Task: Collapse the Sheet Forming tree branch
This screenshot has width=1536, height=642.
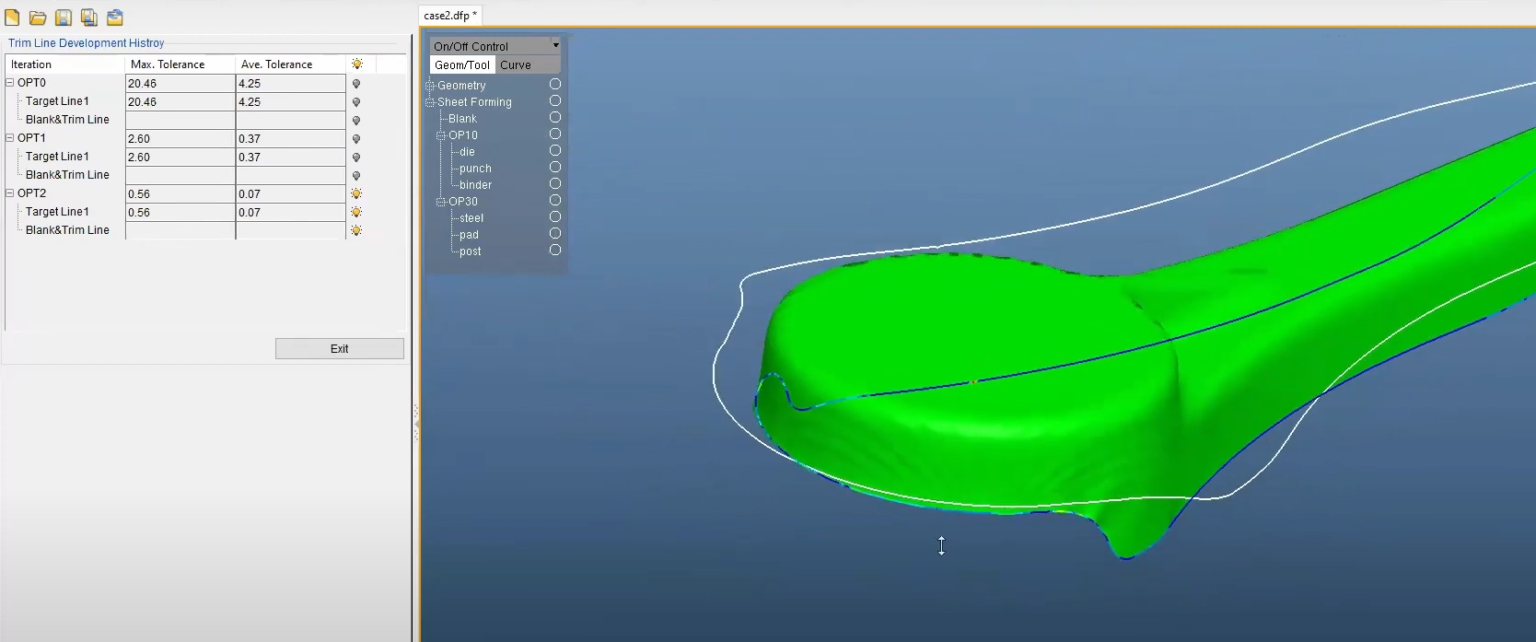Action: (428, 101)
